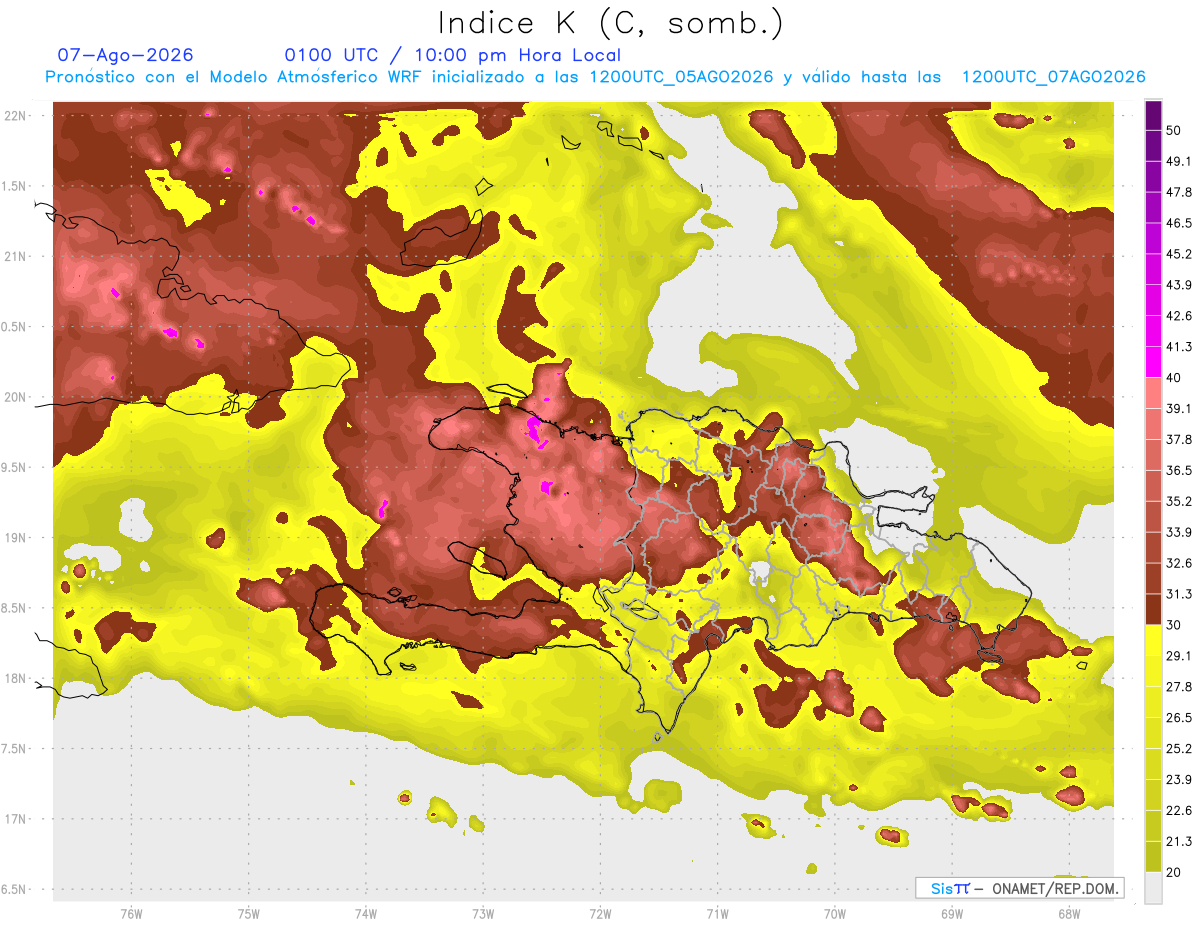Click the legend value "35.2"
Screen dimensions: 1200x927
coord(1179,501)
